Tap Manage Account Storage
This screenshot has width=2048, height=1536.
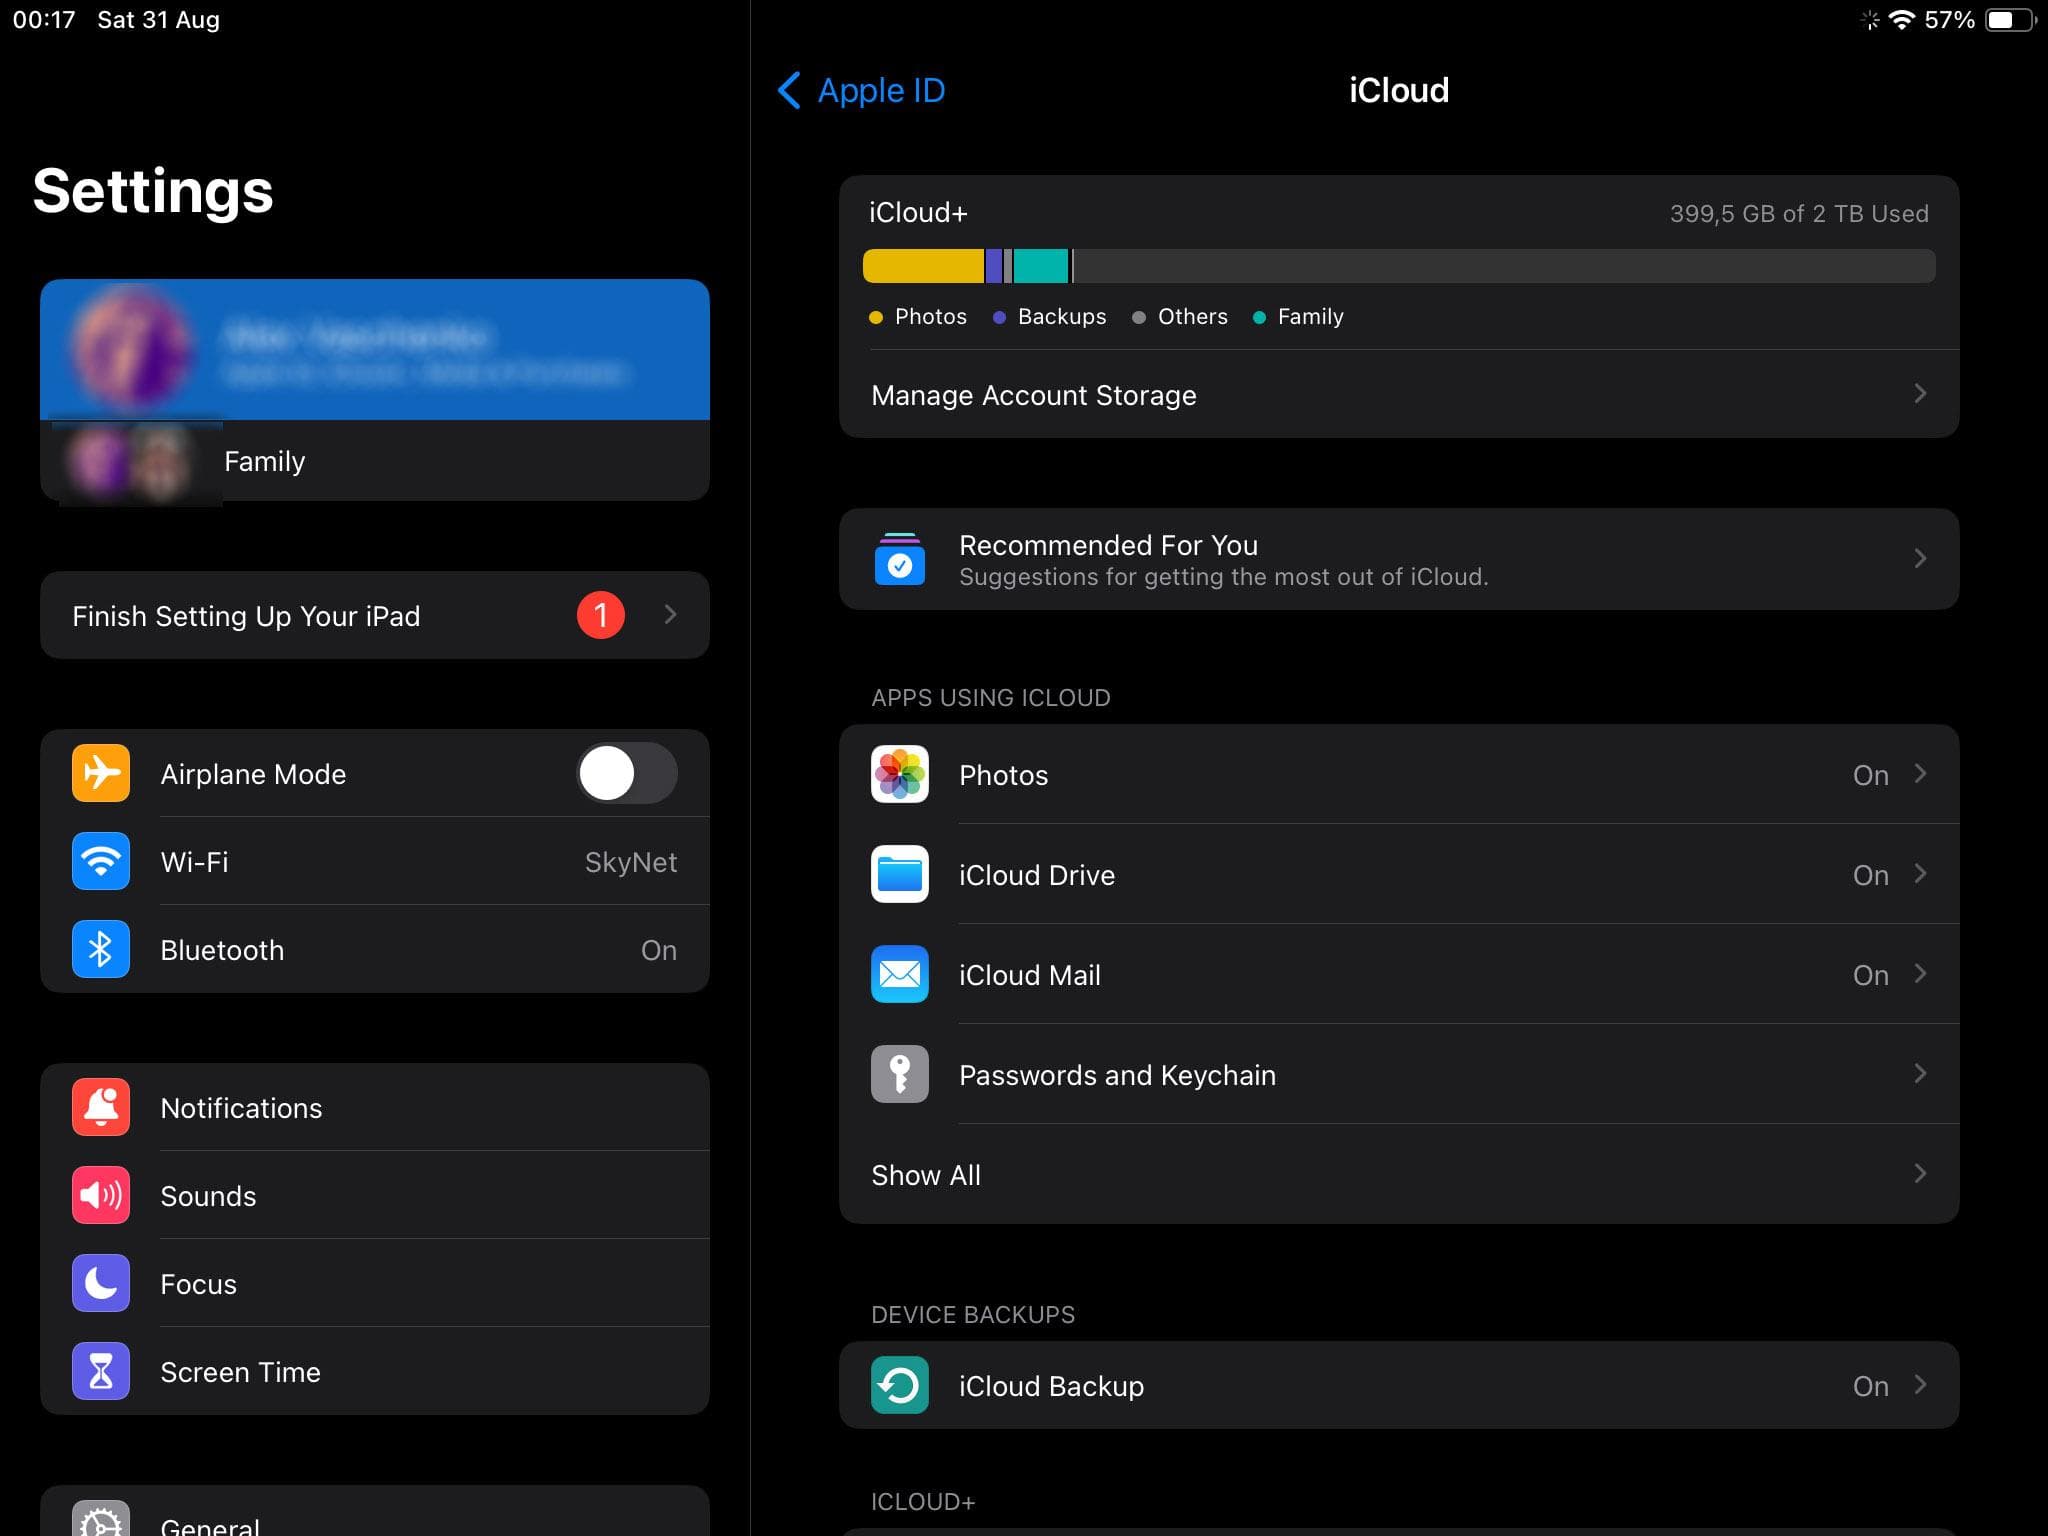[1399, 394]
